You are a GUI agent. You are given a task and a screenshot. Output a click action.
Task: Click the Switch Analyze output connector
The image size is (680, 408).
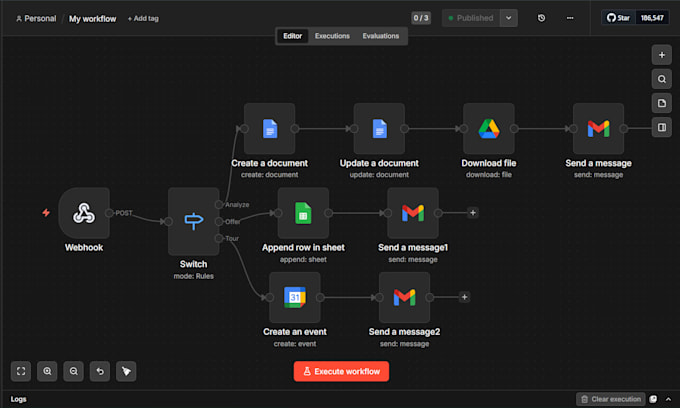(219, 204)
